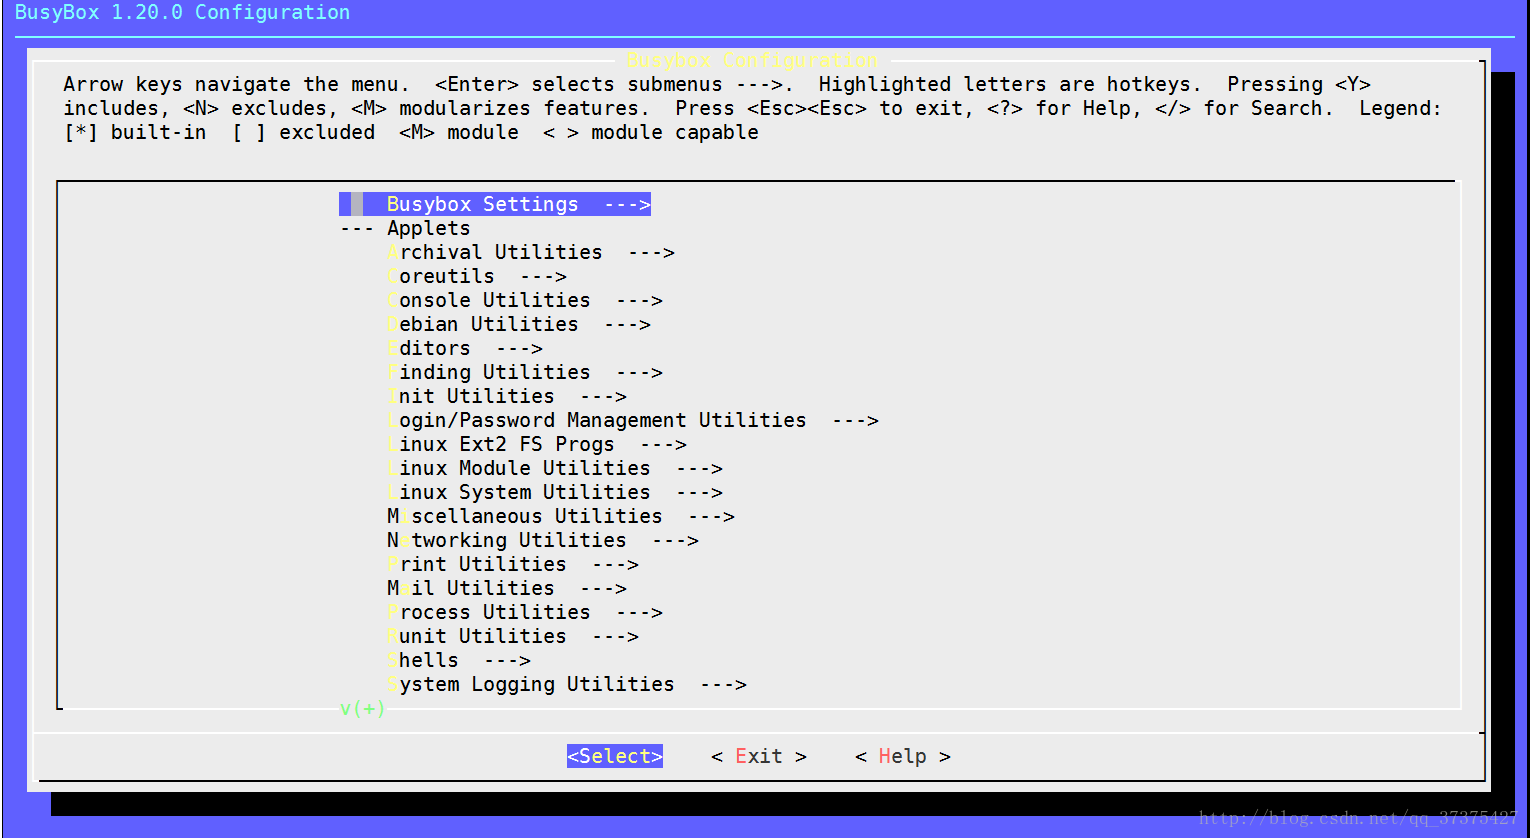Open the Editors submenu
The width and height of the screenshot is (1530, 838).
[x=465, y=348]
